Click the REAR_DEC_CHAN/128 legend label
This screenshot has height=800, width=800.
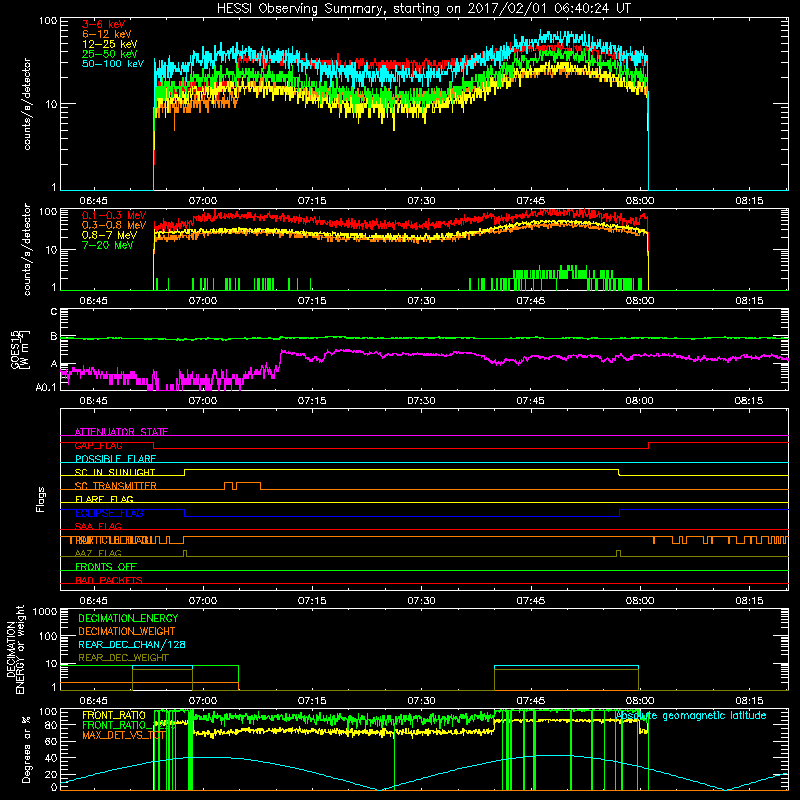[132, 644]
